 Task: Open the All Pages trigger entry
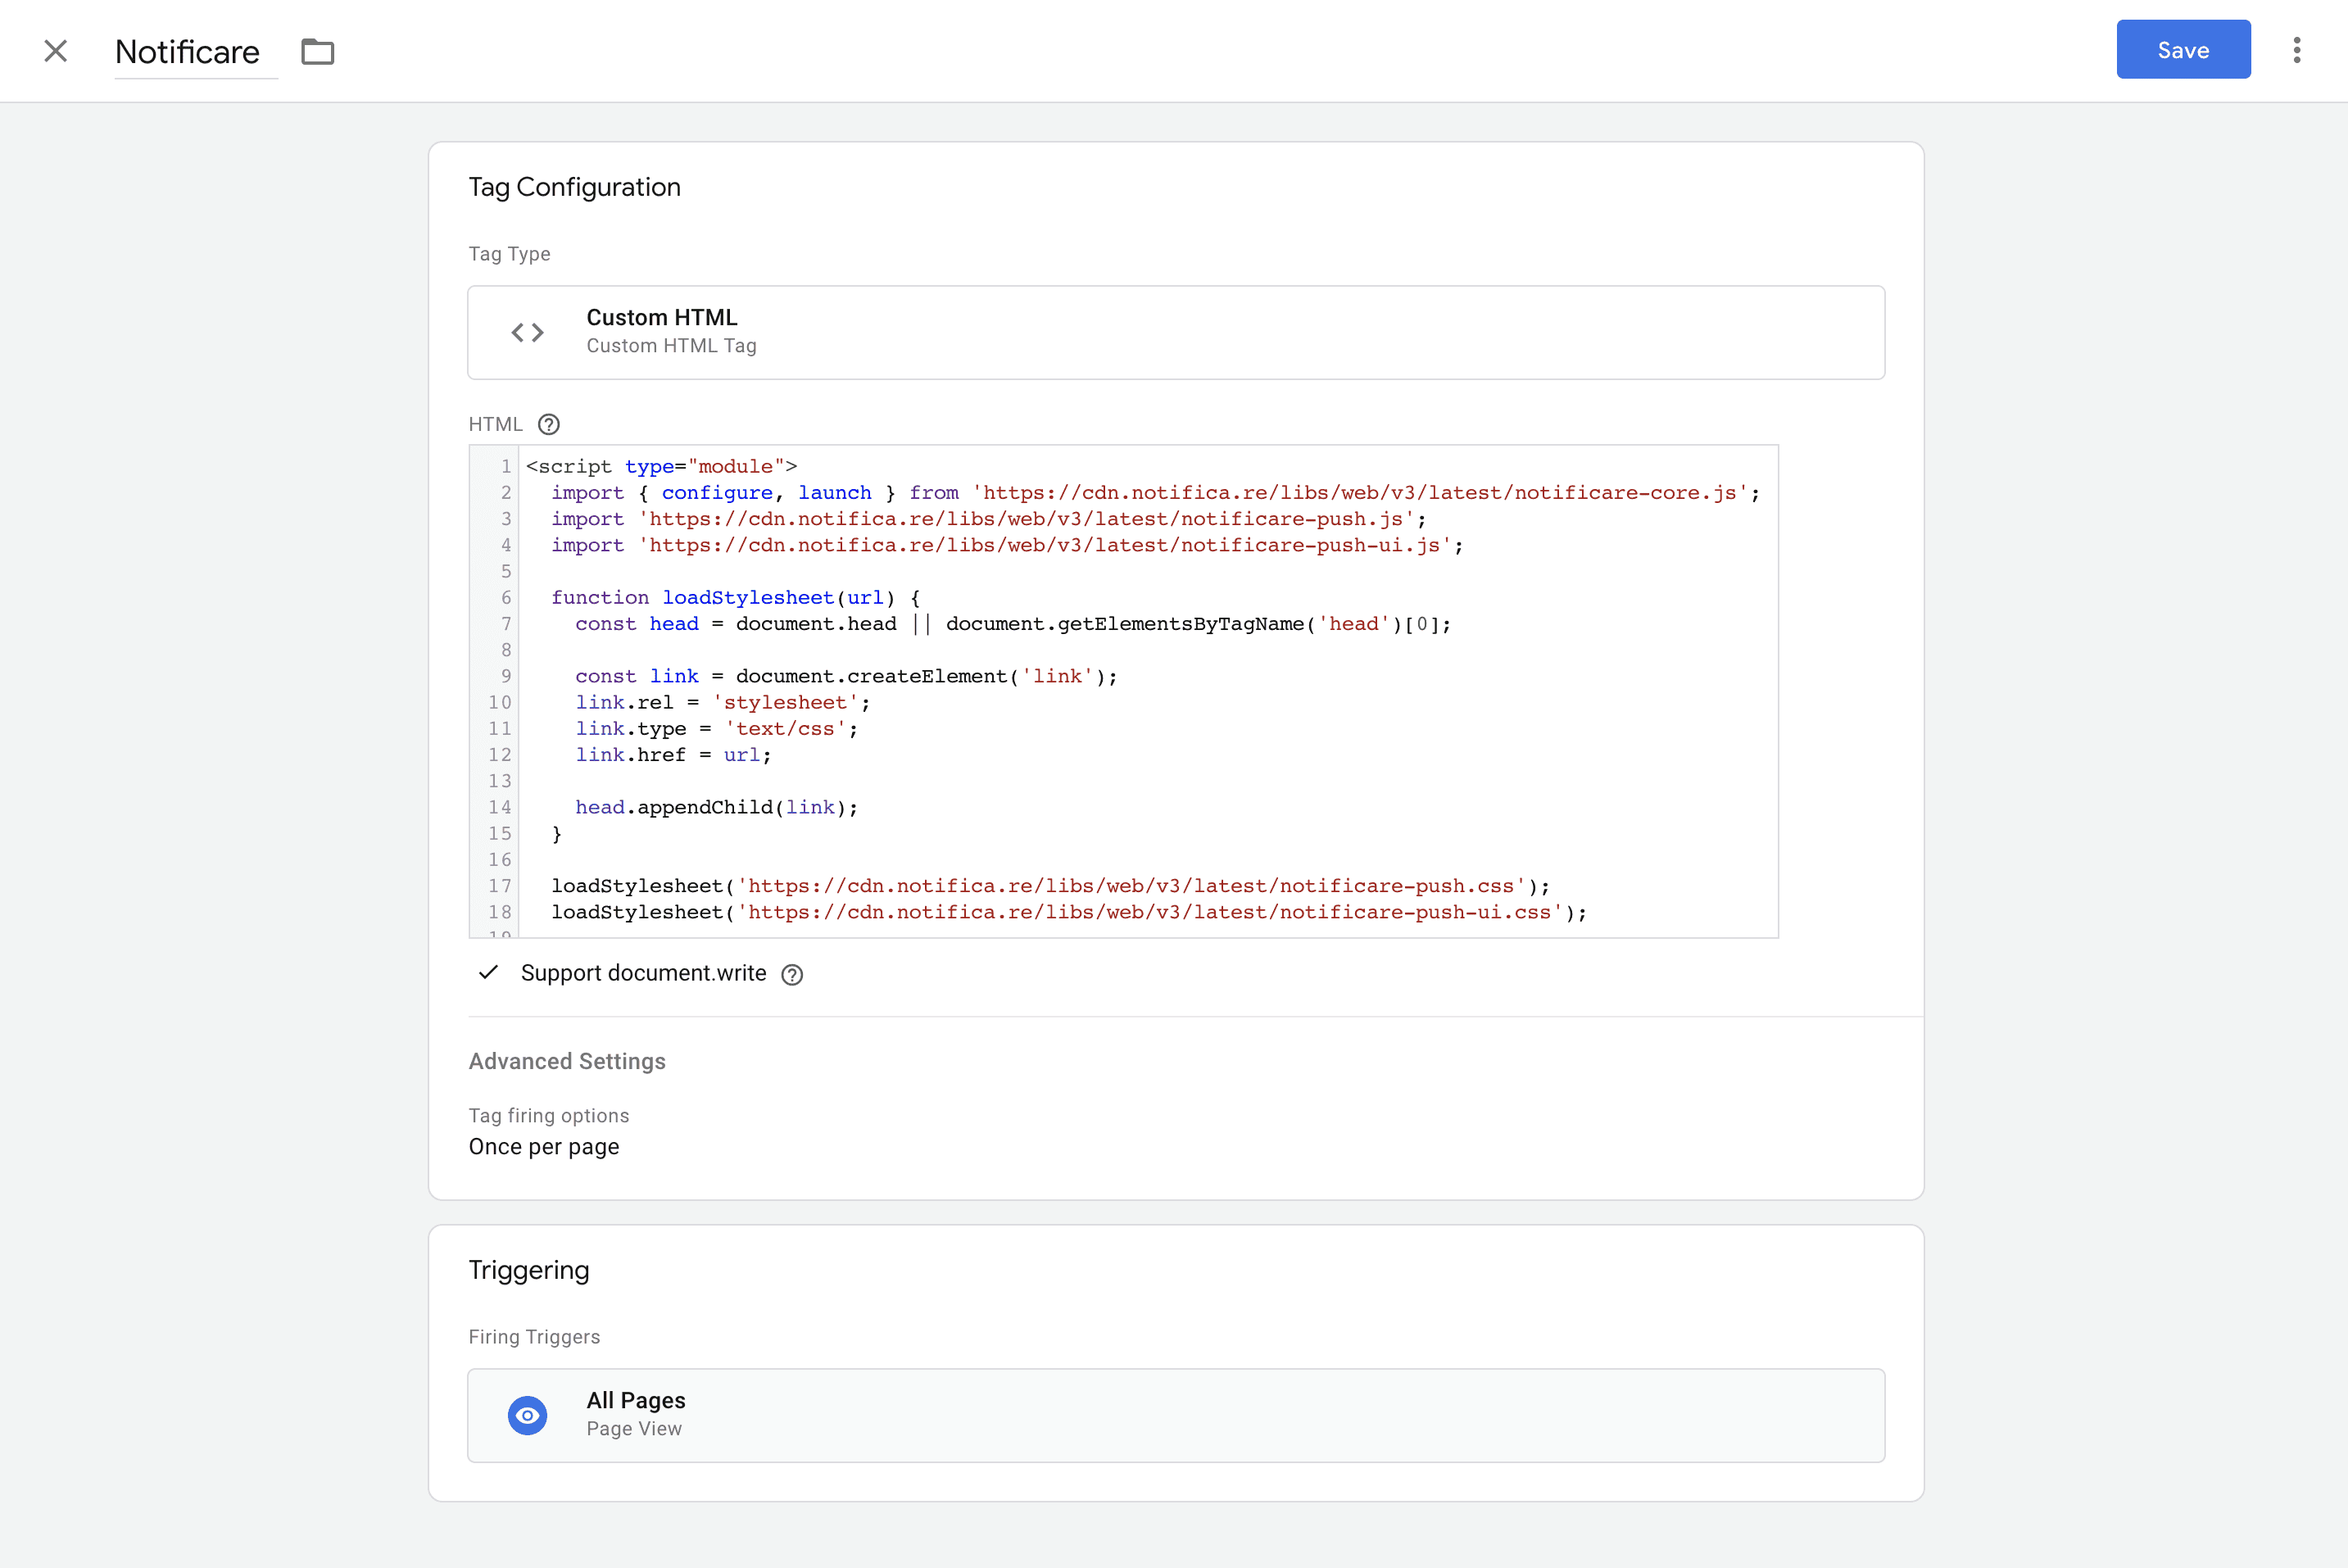coord(1176,1414)
